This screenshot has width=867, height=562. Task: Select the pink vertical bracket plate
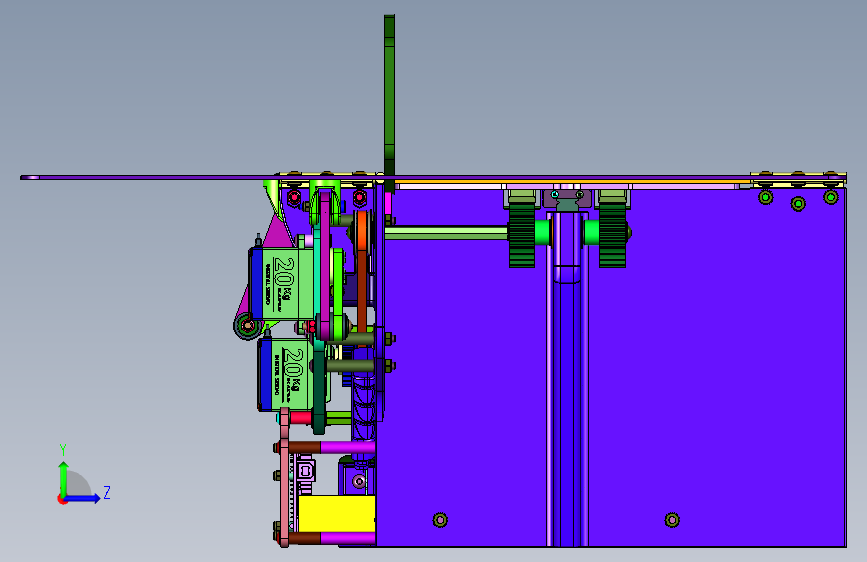pyautogui.click(x=284, y=476)
